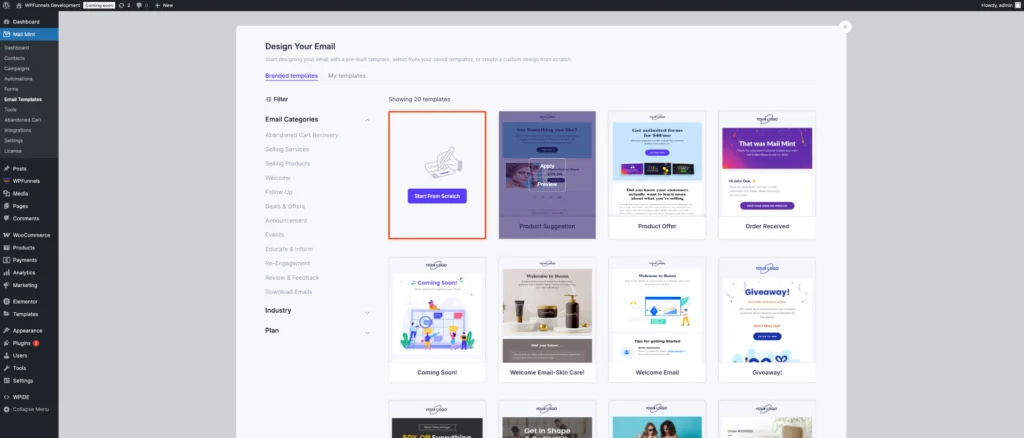
Task: Click the New plus icon in admin bar
Action: click(164, 5)
